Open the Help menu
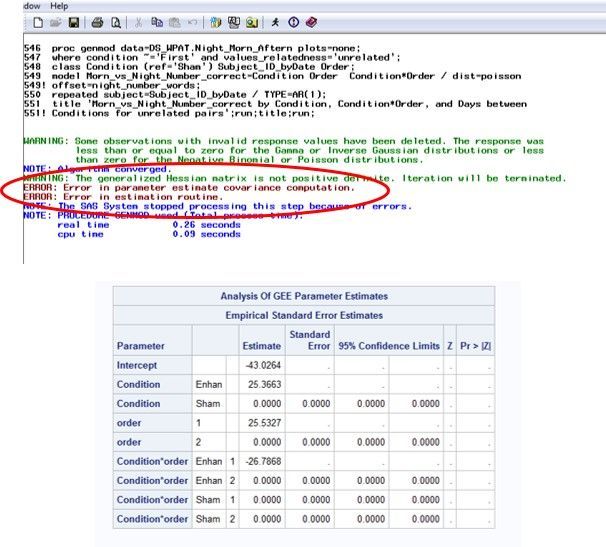606x547 pixels. tap(60, 5)
